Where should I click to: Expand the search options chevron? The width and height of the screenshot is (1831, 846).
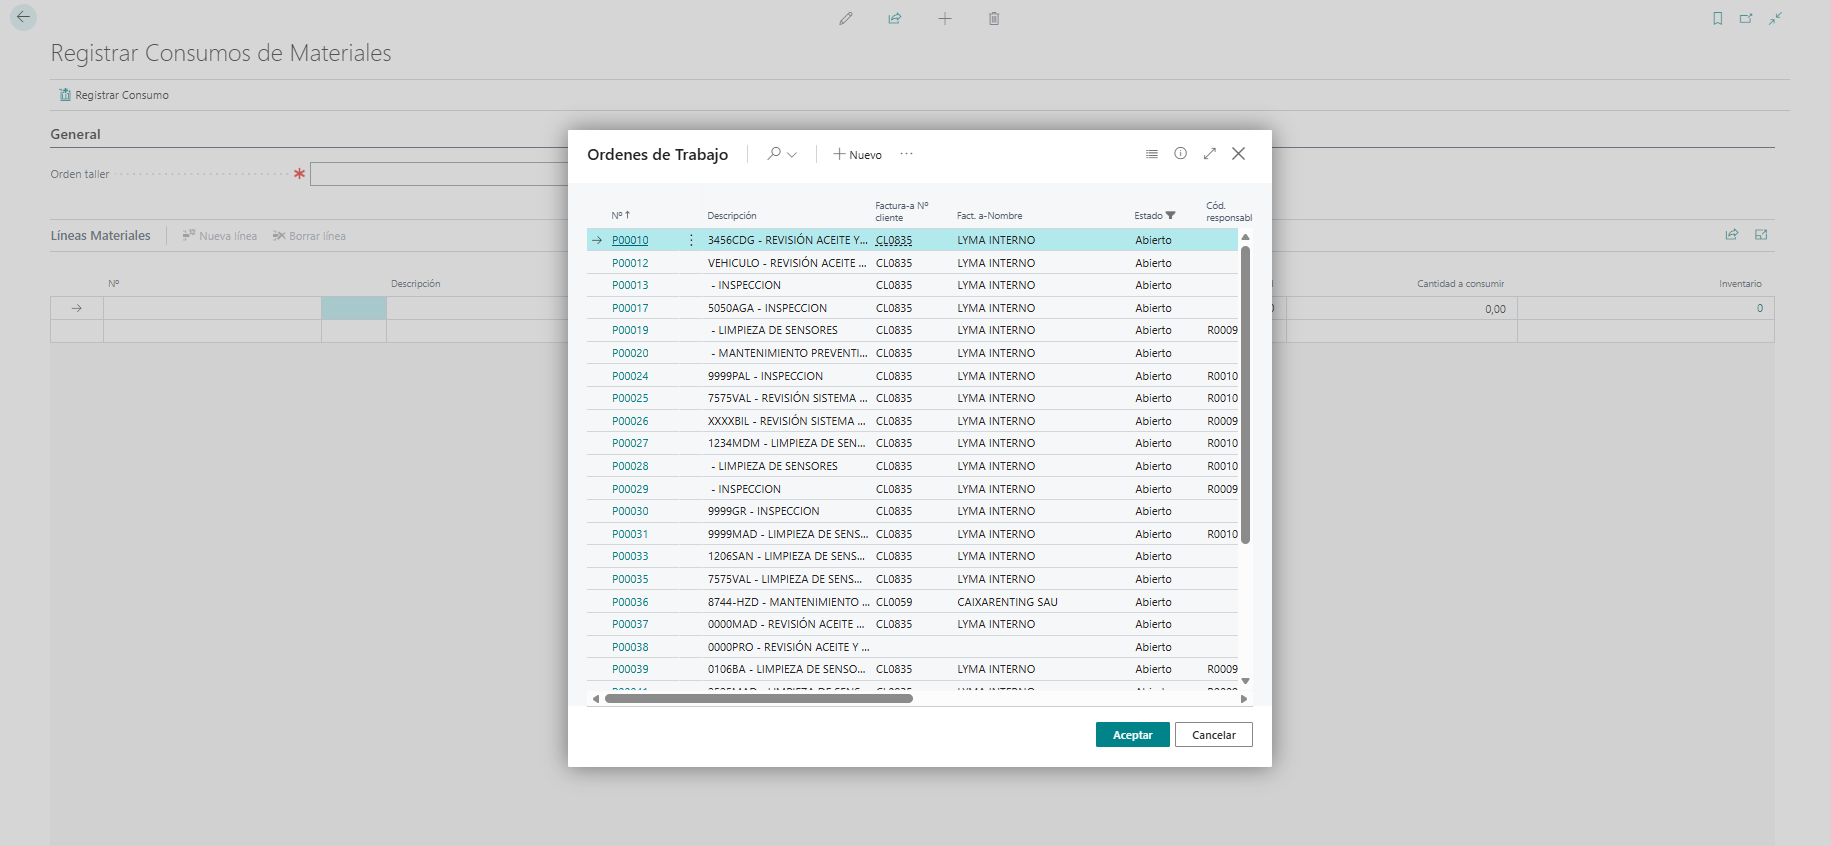click(x=792, y=155)
